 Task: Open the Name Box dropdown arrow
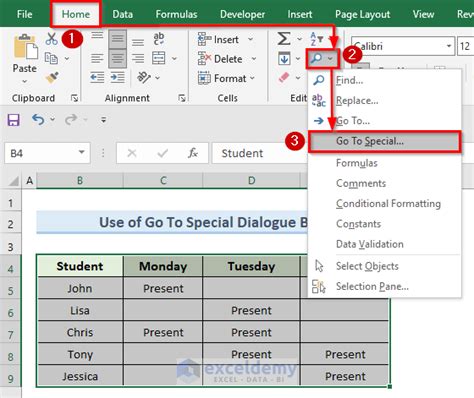pos(81,152)
